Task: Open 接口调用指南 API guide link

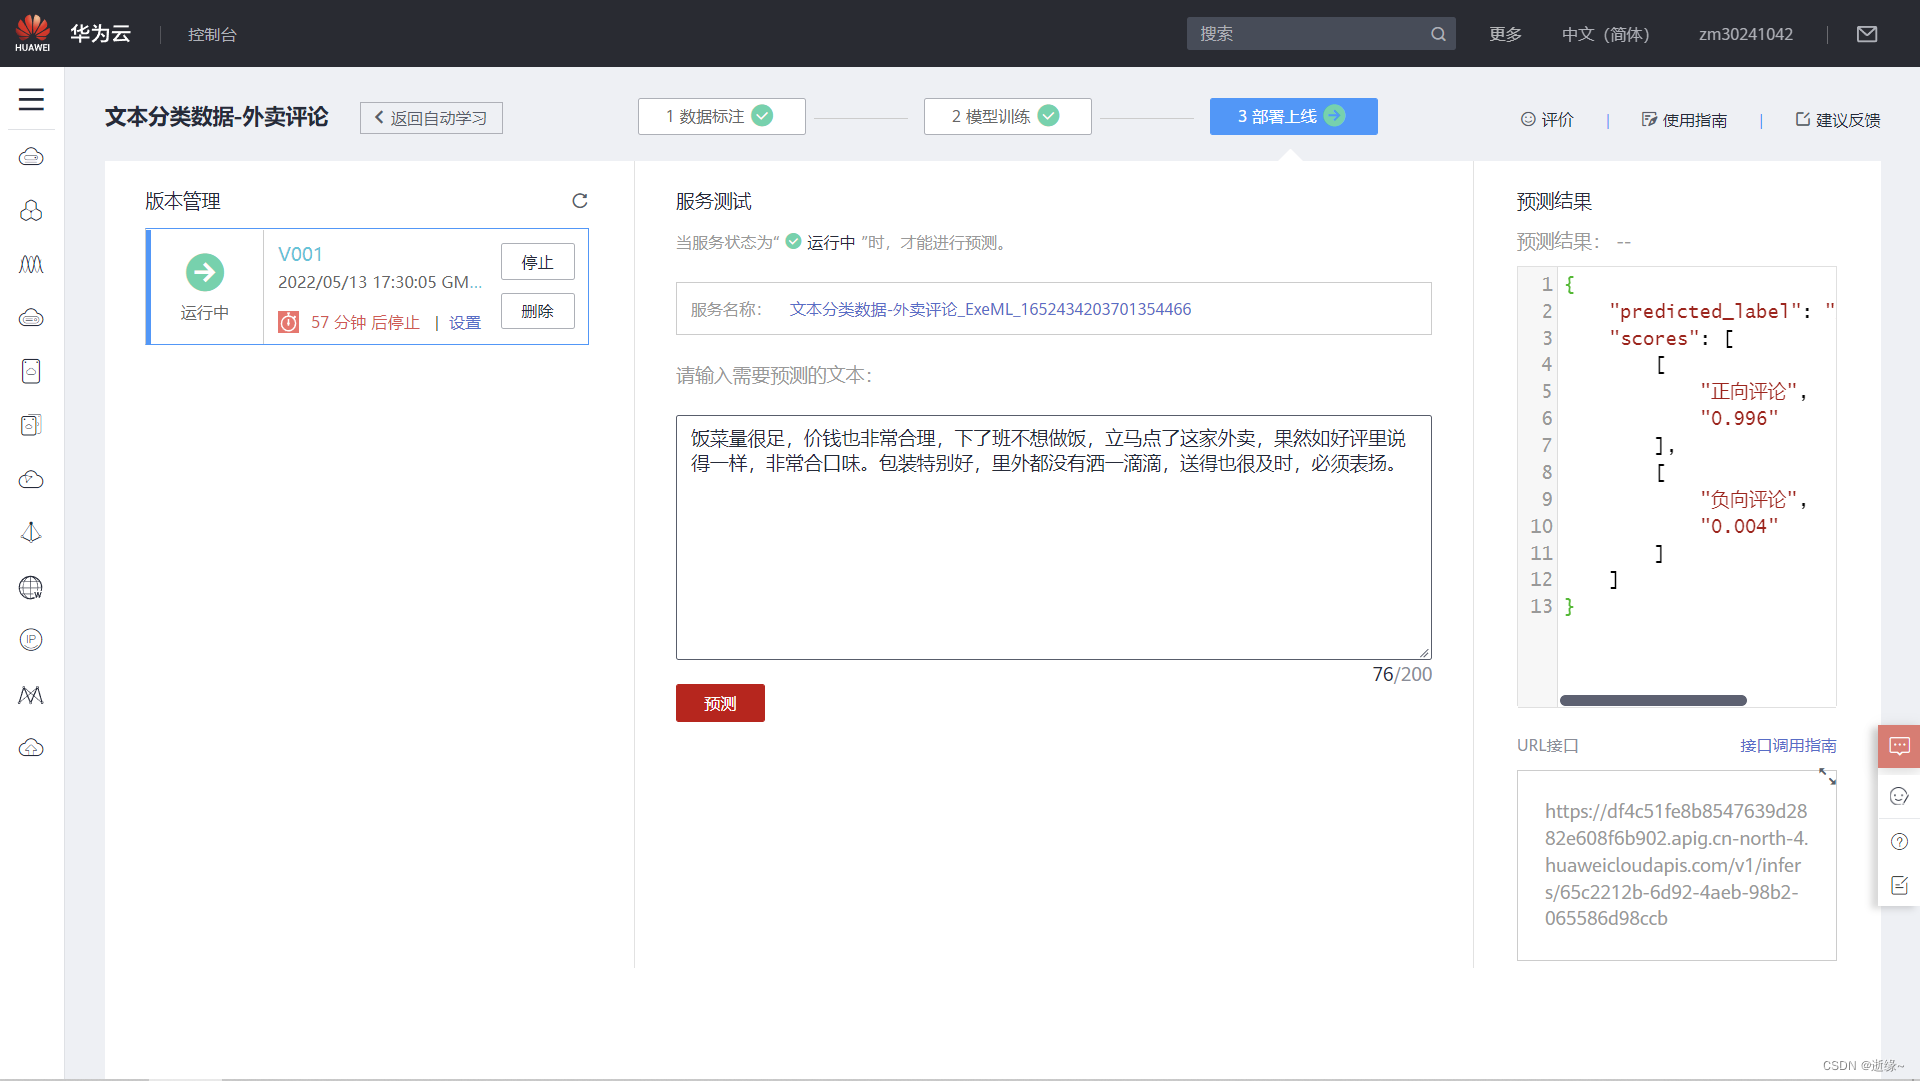Action: [x=1788, y=745]
